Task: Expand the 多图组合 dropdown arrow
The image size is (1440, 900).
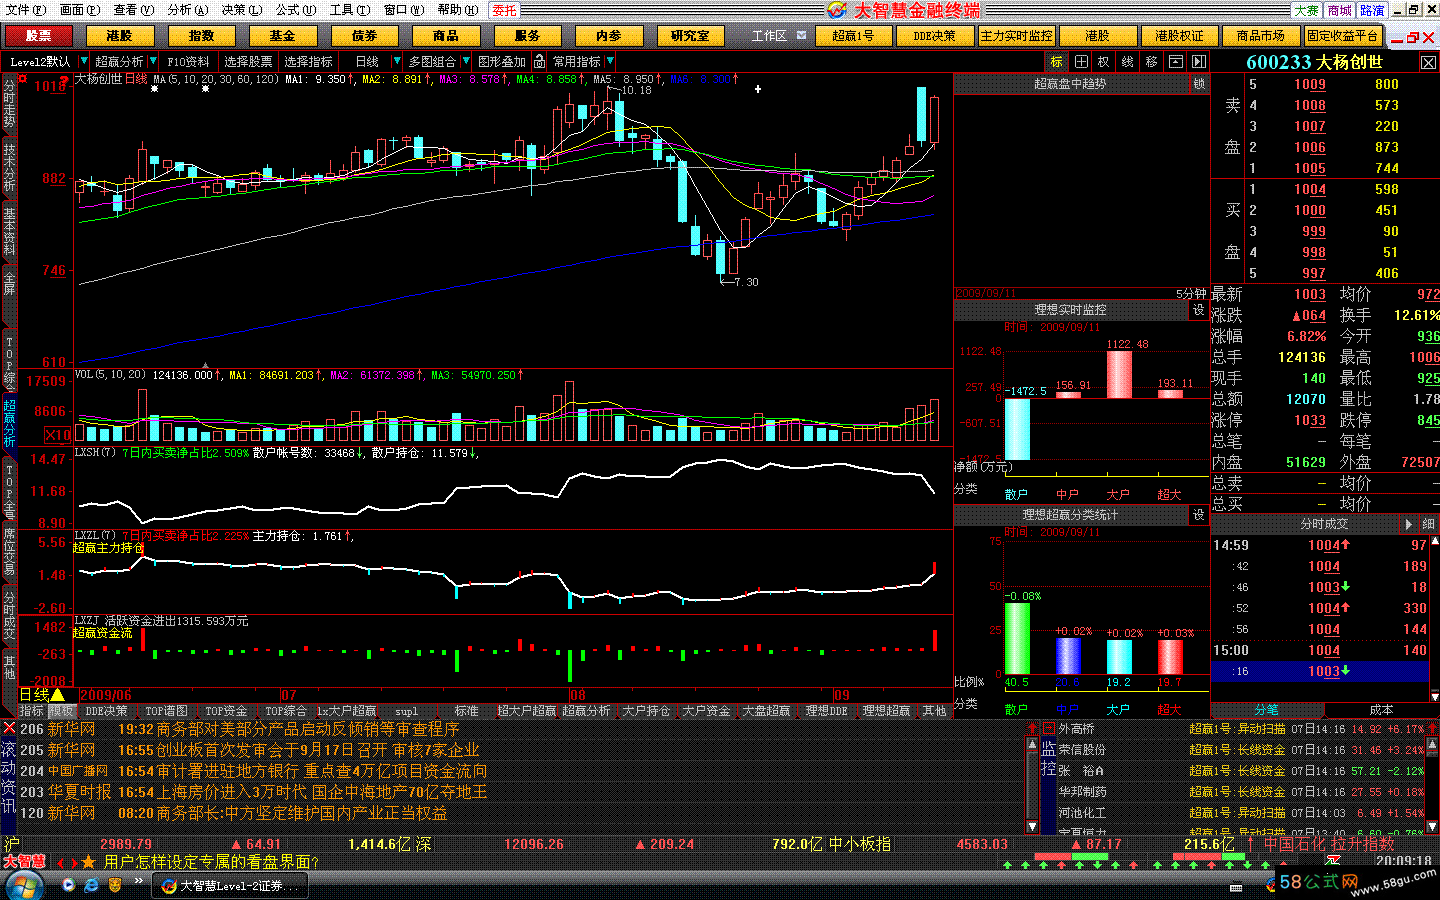Action: pyautogui.click(x=465, y=62)
